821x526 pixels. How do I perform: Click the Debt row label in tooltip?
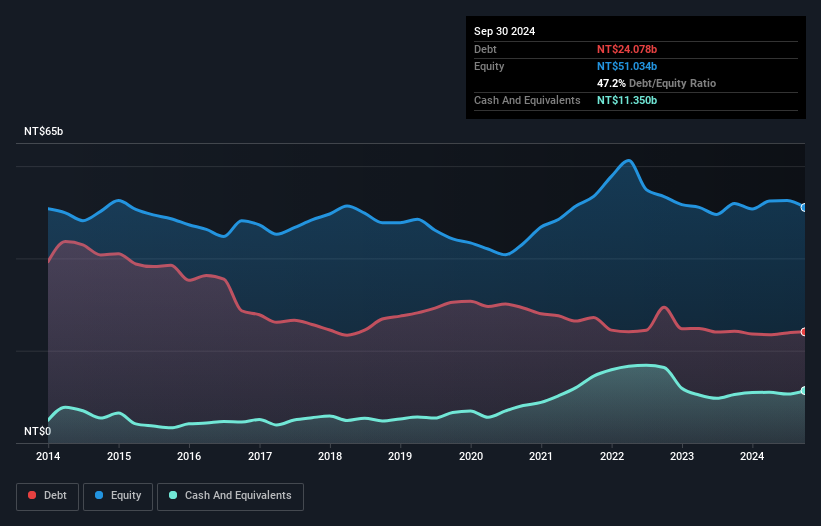485,49
